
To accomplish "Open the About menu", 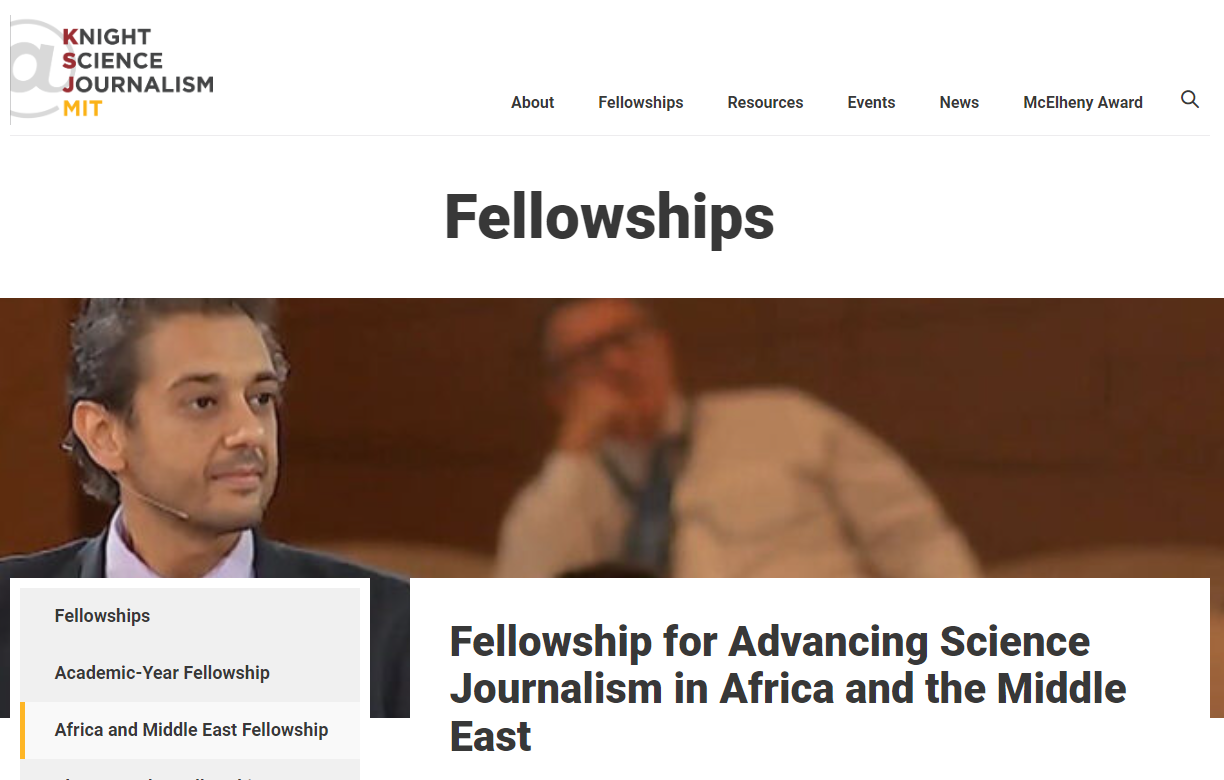I will point(532,102).
